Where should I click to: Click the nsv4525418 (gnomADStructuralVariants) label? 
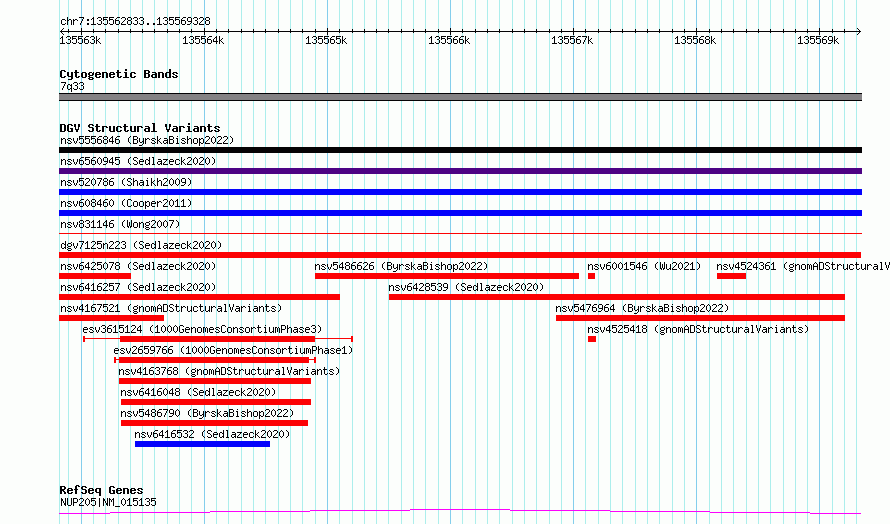click(698, 329)
